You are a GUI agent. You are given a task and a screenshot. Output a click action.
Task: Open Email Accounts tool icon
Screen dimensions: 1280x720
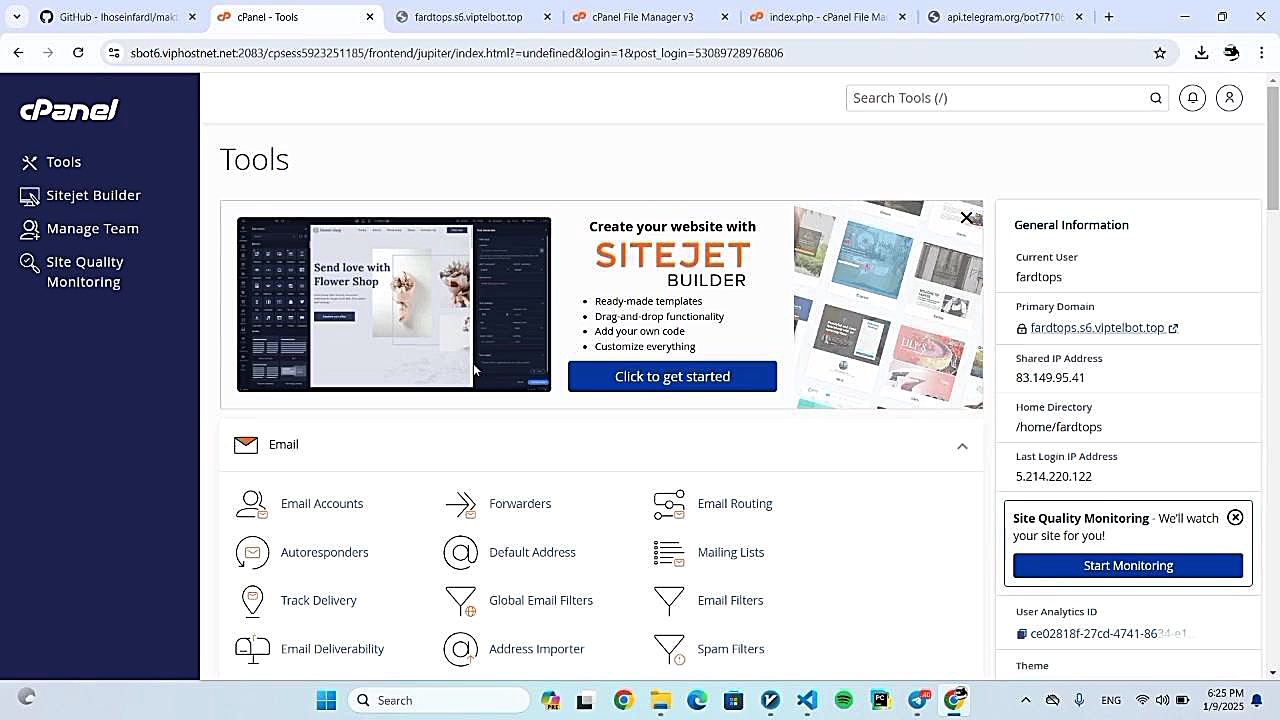pyautogui.click(x=252, y=504)
